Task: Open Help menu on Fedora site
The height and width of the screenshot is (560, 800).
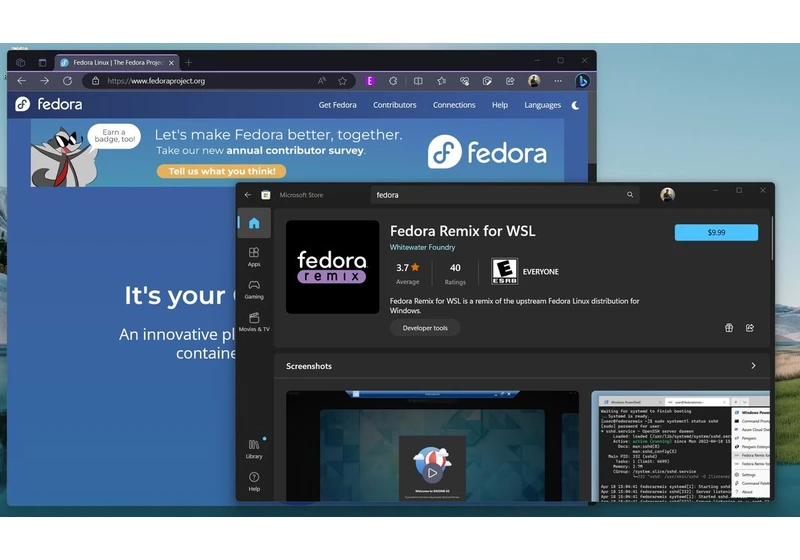Action: [x=500, y=105]
